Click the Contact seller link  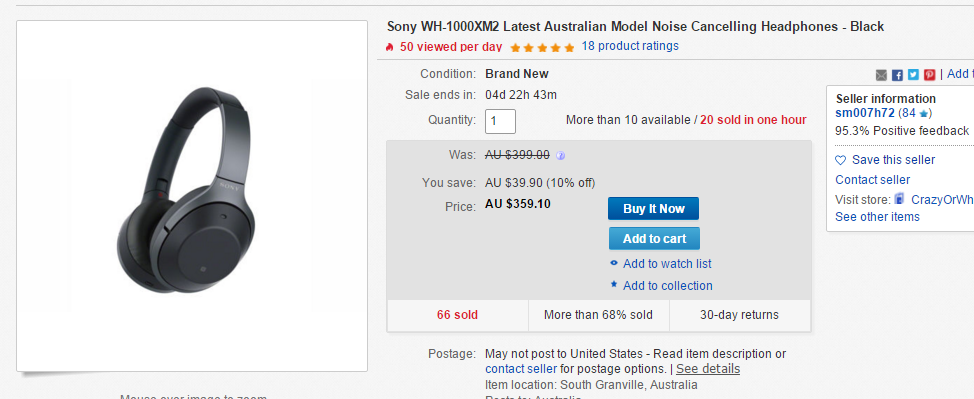pyautogui.click(x=872, y=180)
